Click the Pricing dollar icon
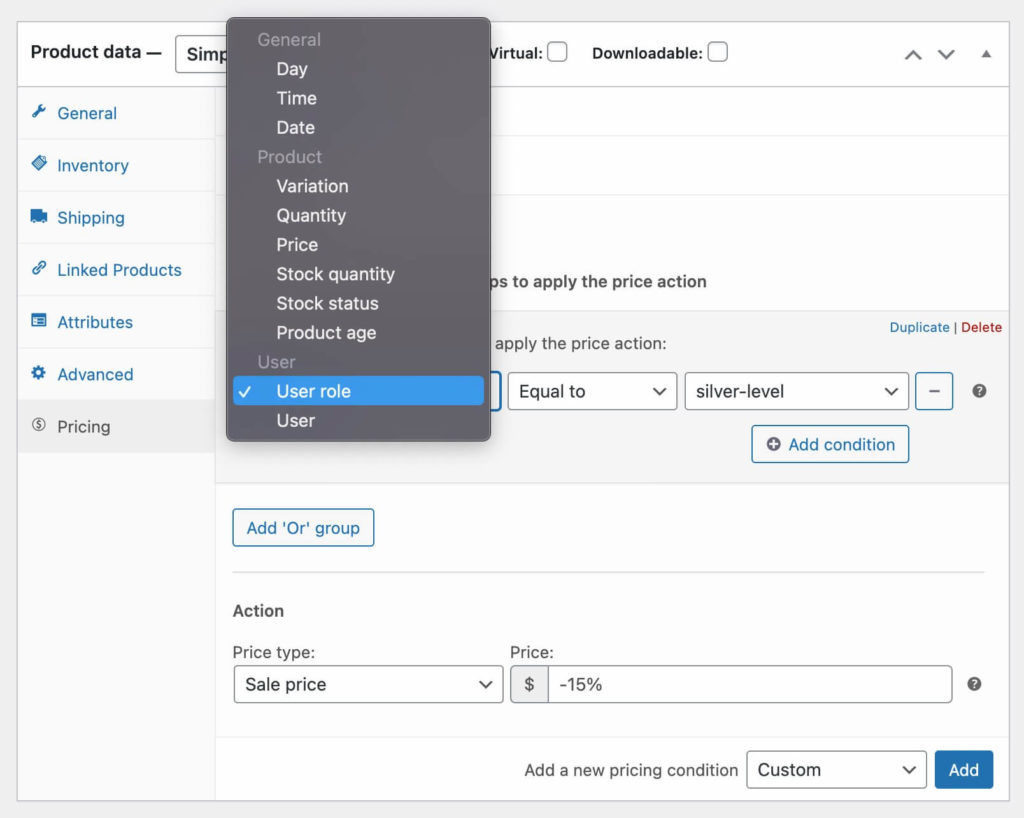Image resolution: width=1024 pixels, height=818 pixels. pyautogui.click(x=39, y=425)
